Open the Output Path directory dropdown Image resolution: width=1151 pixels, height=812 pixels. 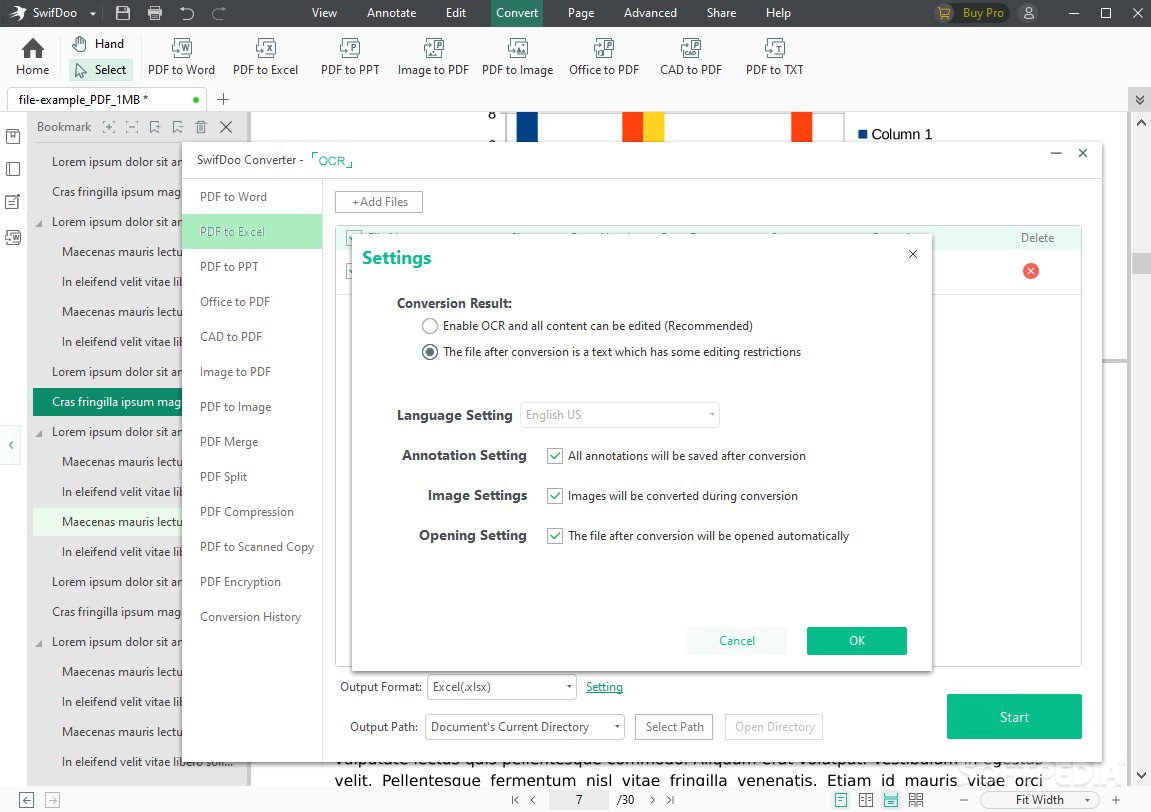click(x=525, y=727)
